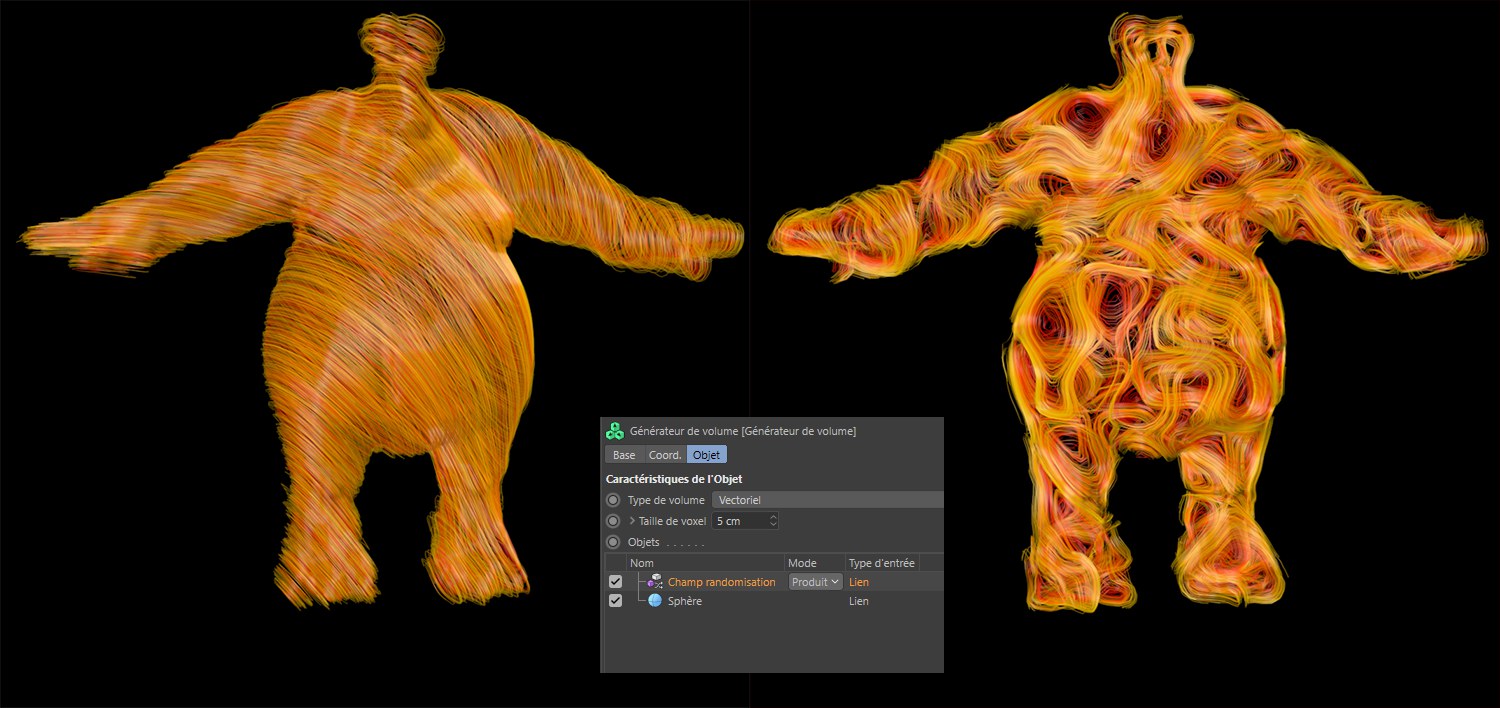Click the Taille de voxel stepper arrows

click(x=772, y=521)
